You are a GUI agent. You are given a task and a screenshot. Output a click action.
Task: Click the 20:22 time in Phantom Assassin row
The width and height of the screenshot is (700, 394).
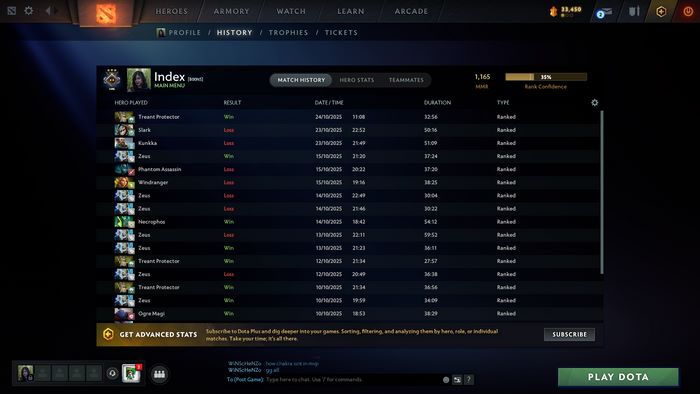358,170
